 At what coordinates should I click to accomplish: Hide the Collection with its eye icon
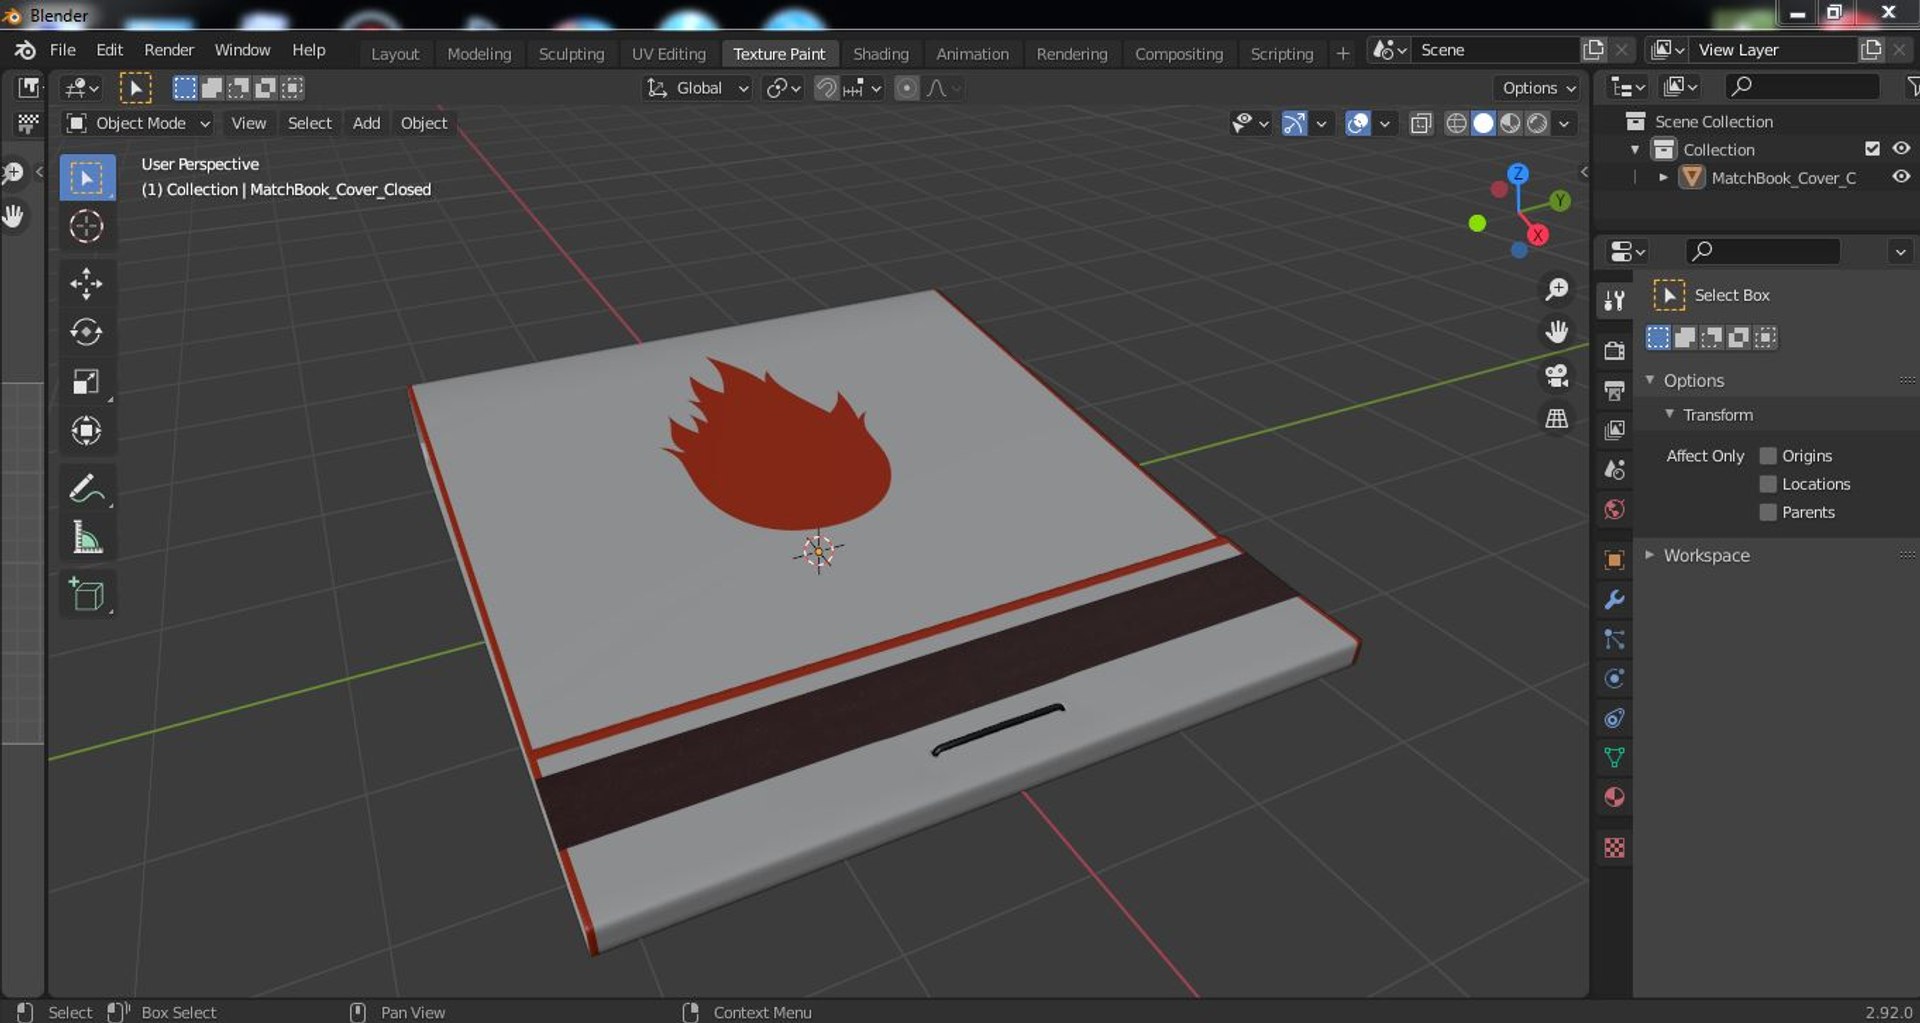pos(1901,148)
